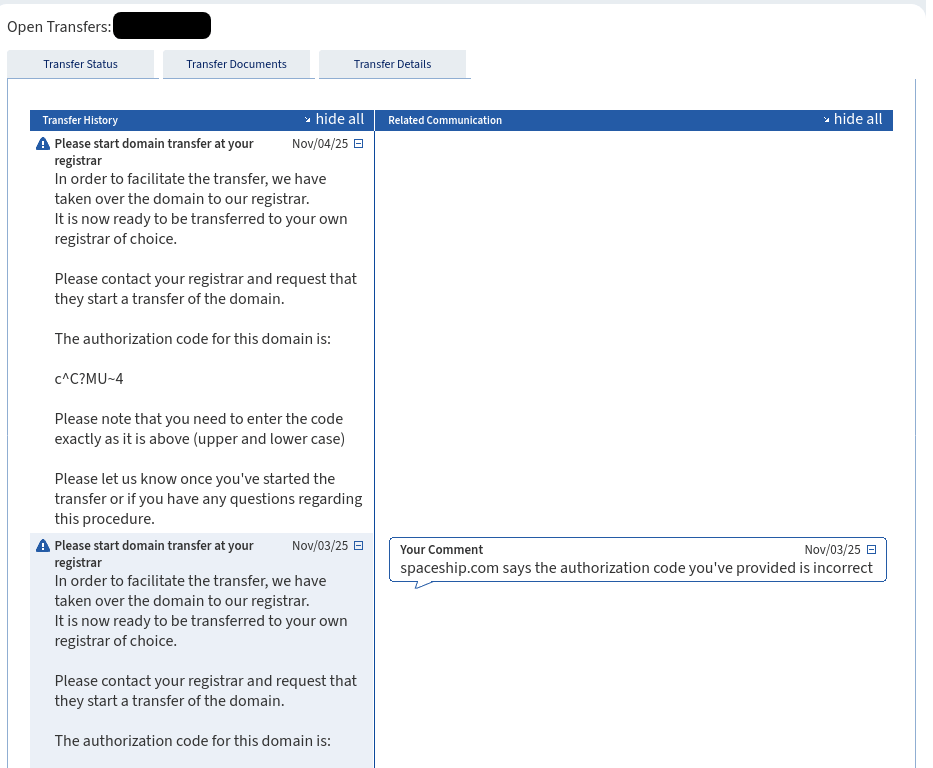Click "hide all" in the Related Communication panel
The image size is (933, 768).
[858, 118]
